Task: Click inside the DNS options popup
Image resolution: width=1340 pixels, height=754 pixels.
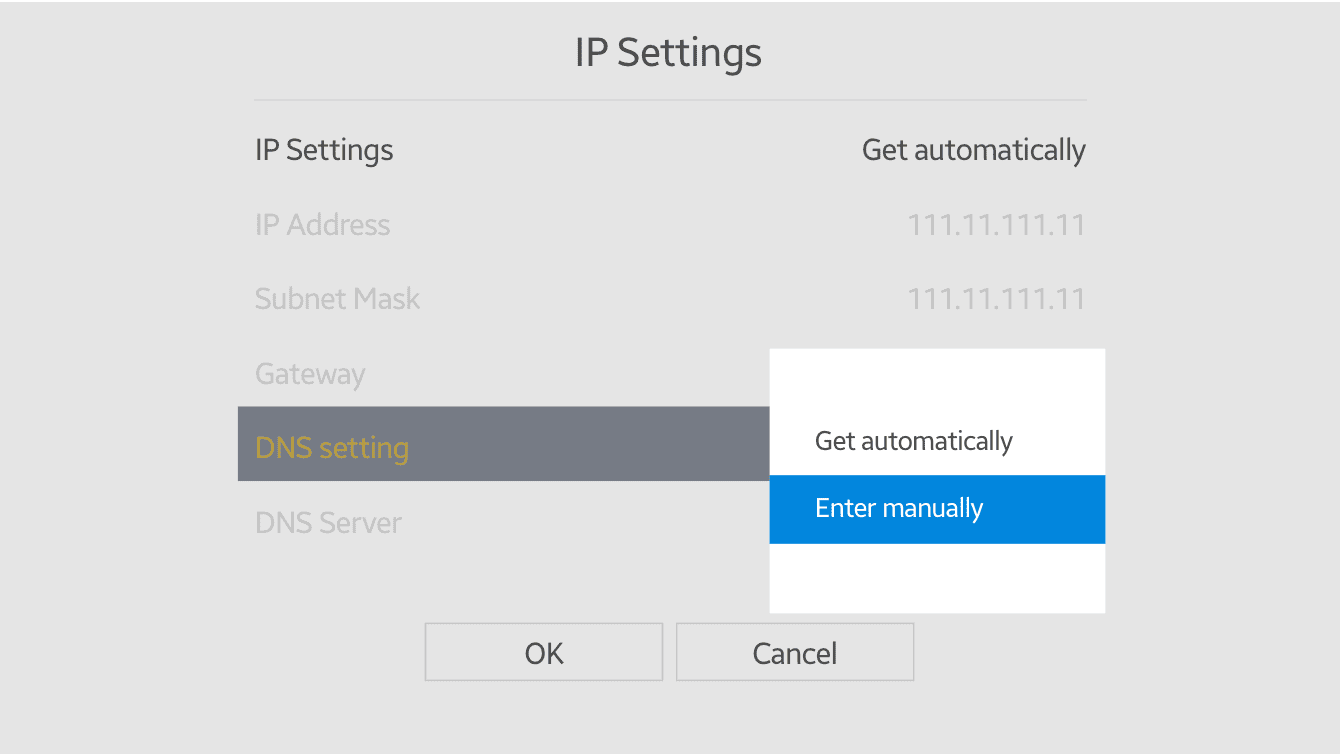Action: click(936, 480)
